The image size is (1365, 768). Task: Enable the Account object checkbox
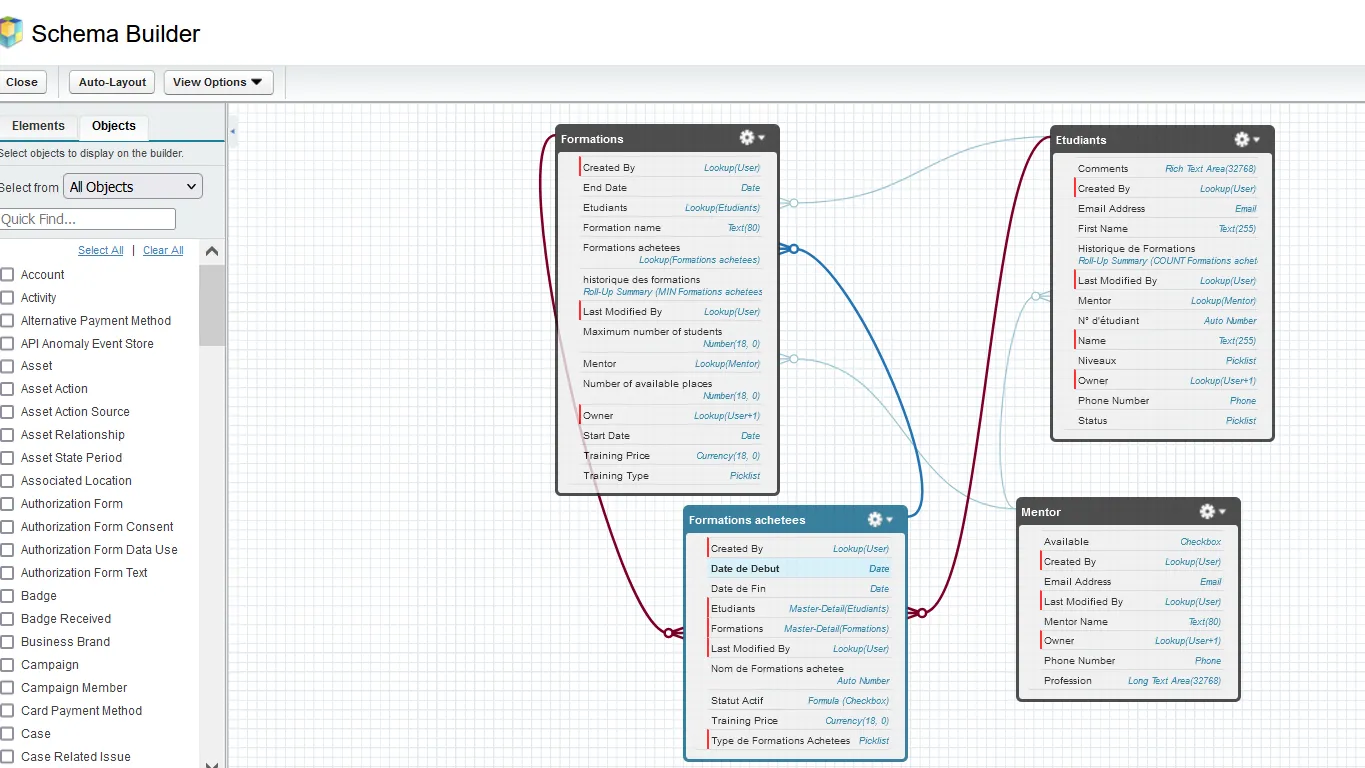tap(7, 274)
